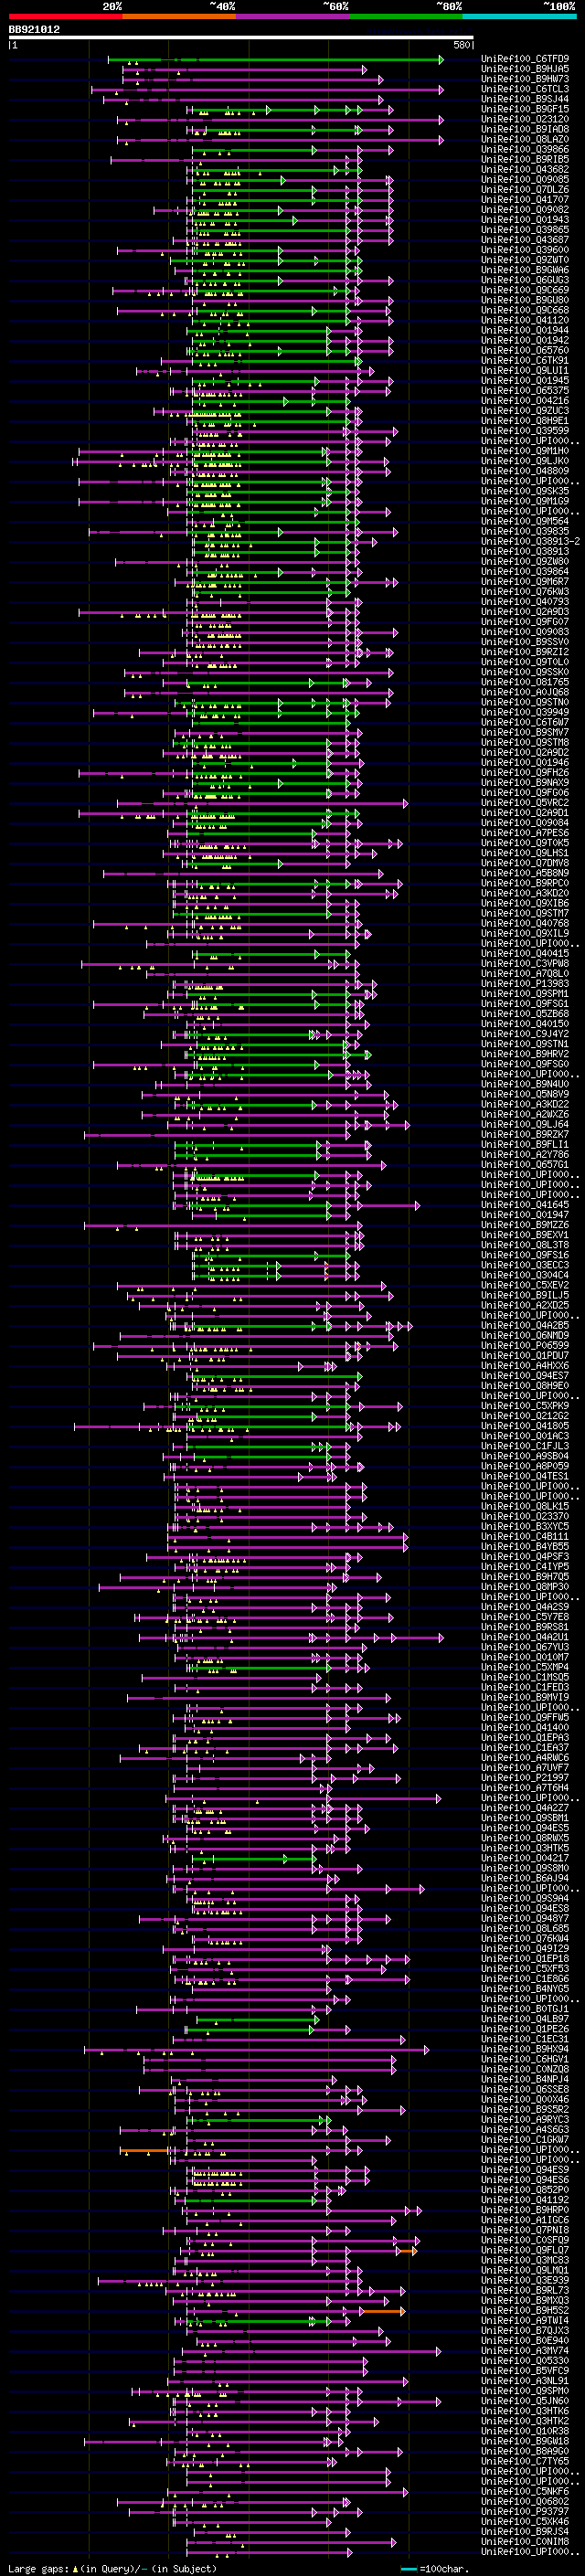Image resolution: width=585 pixels, height=2576 pixels.
Task: Open hit UniRef100_B9HW73
Action: click(525, 79)
